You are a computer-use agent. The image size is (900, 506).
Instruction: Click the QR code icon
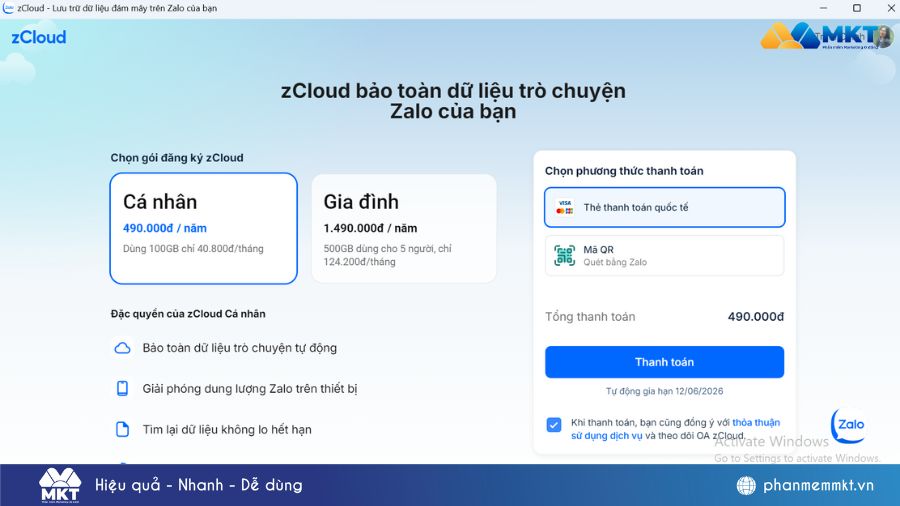(x=564, y=256)
